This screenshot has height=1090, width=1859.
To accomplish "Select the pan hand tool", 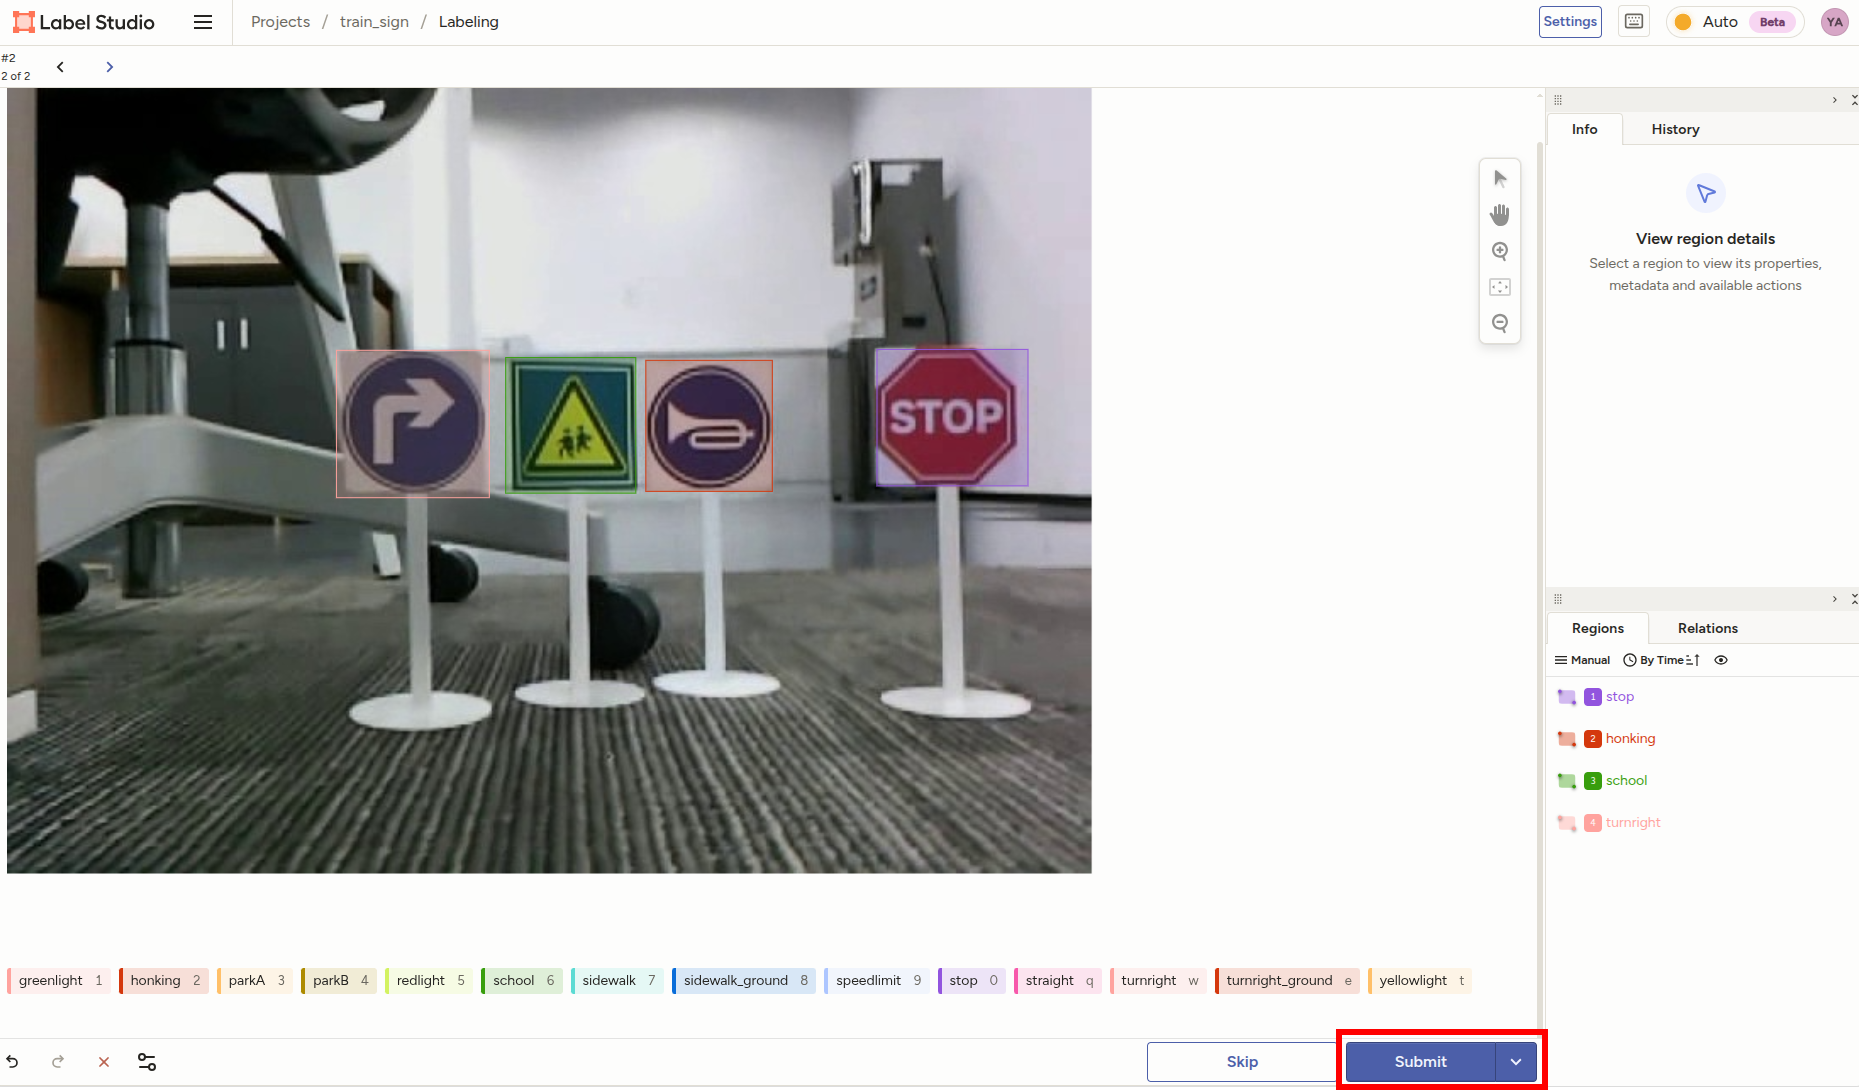I will pyautogui.click(x=1499, y=215).
